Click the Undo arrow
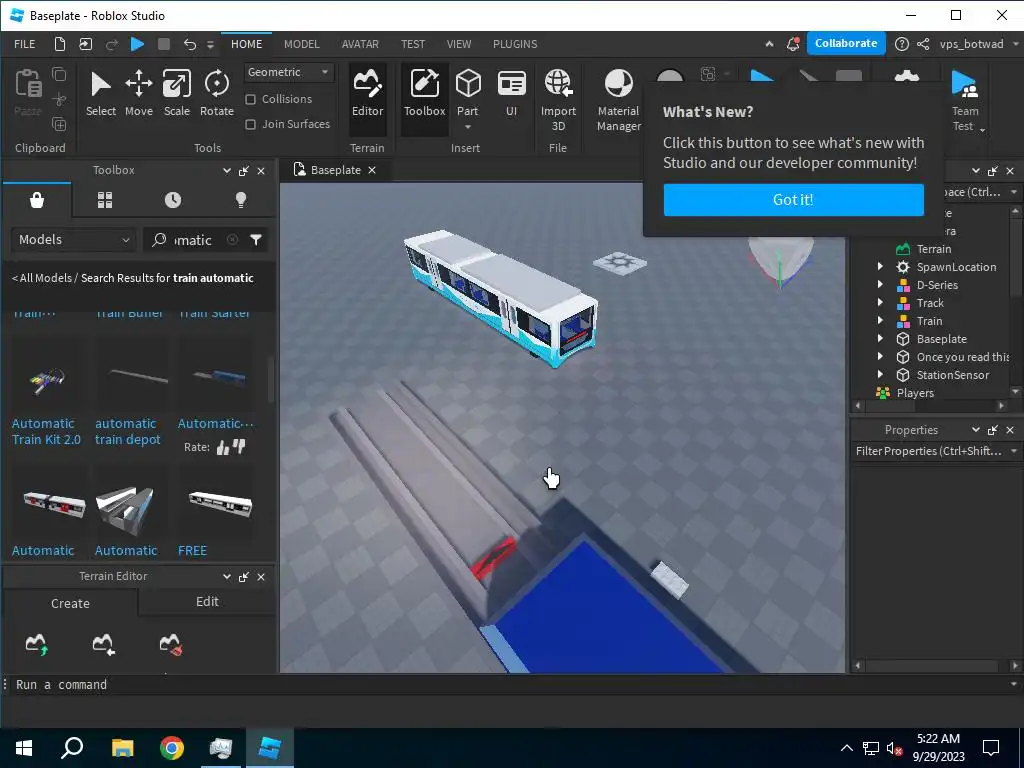This screenshot has height=768, width=1024. pos(189,44)
